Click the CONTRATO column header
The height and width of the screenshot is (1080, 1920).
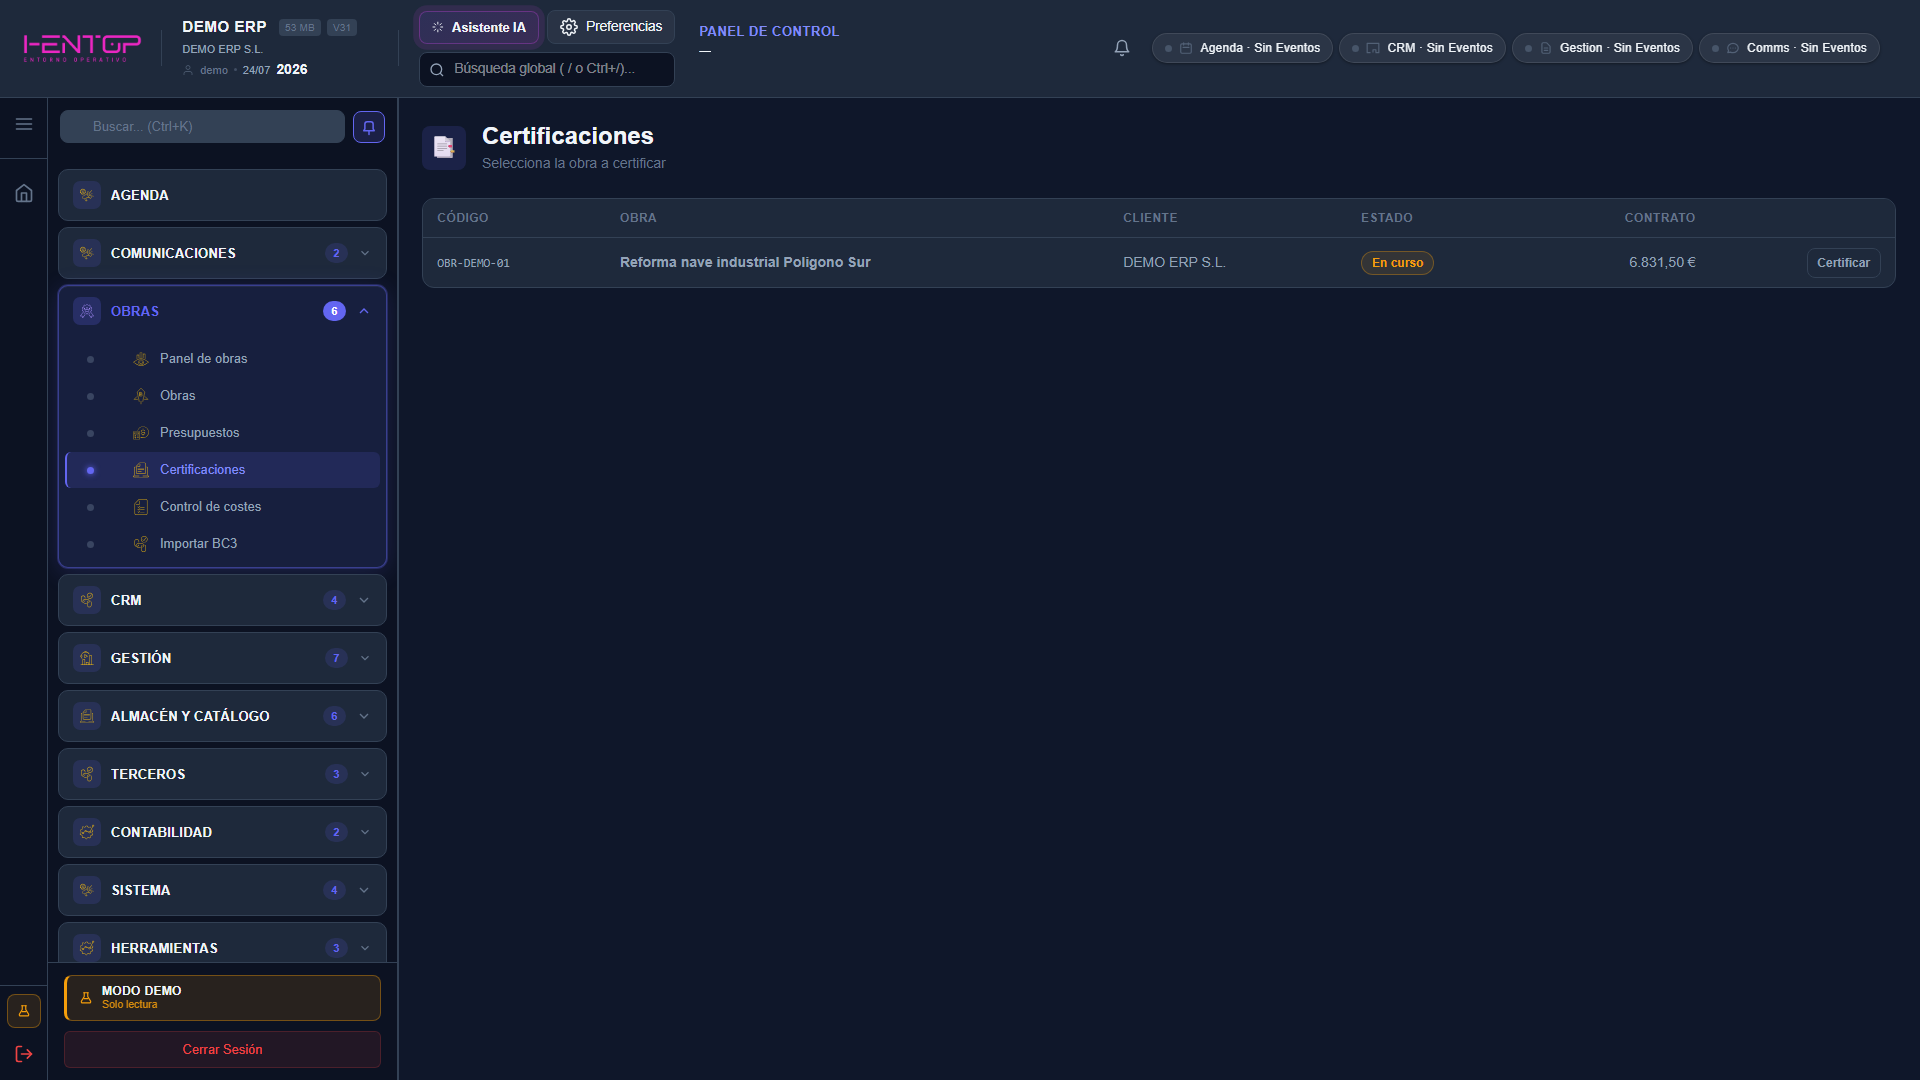click(x=1660, y=218)
